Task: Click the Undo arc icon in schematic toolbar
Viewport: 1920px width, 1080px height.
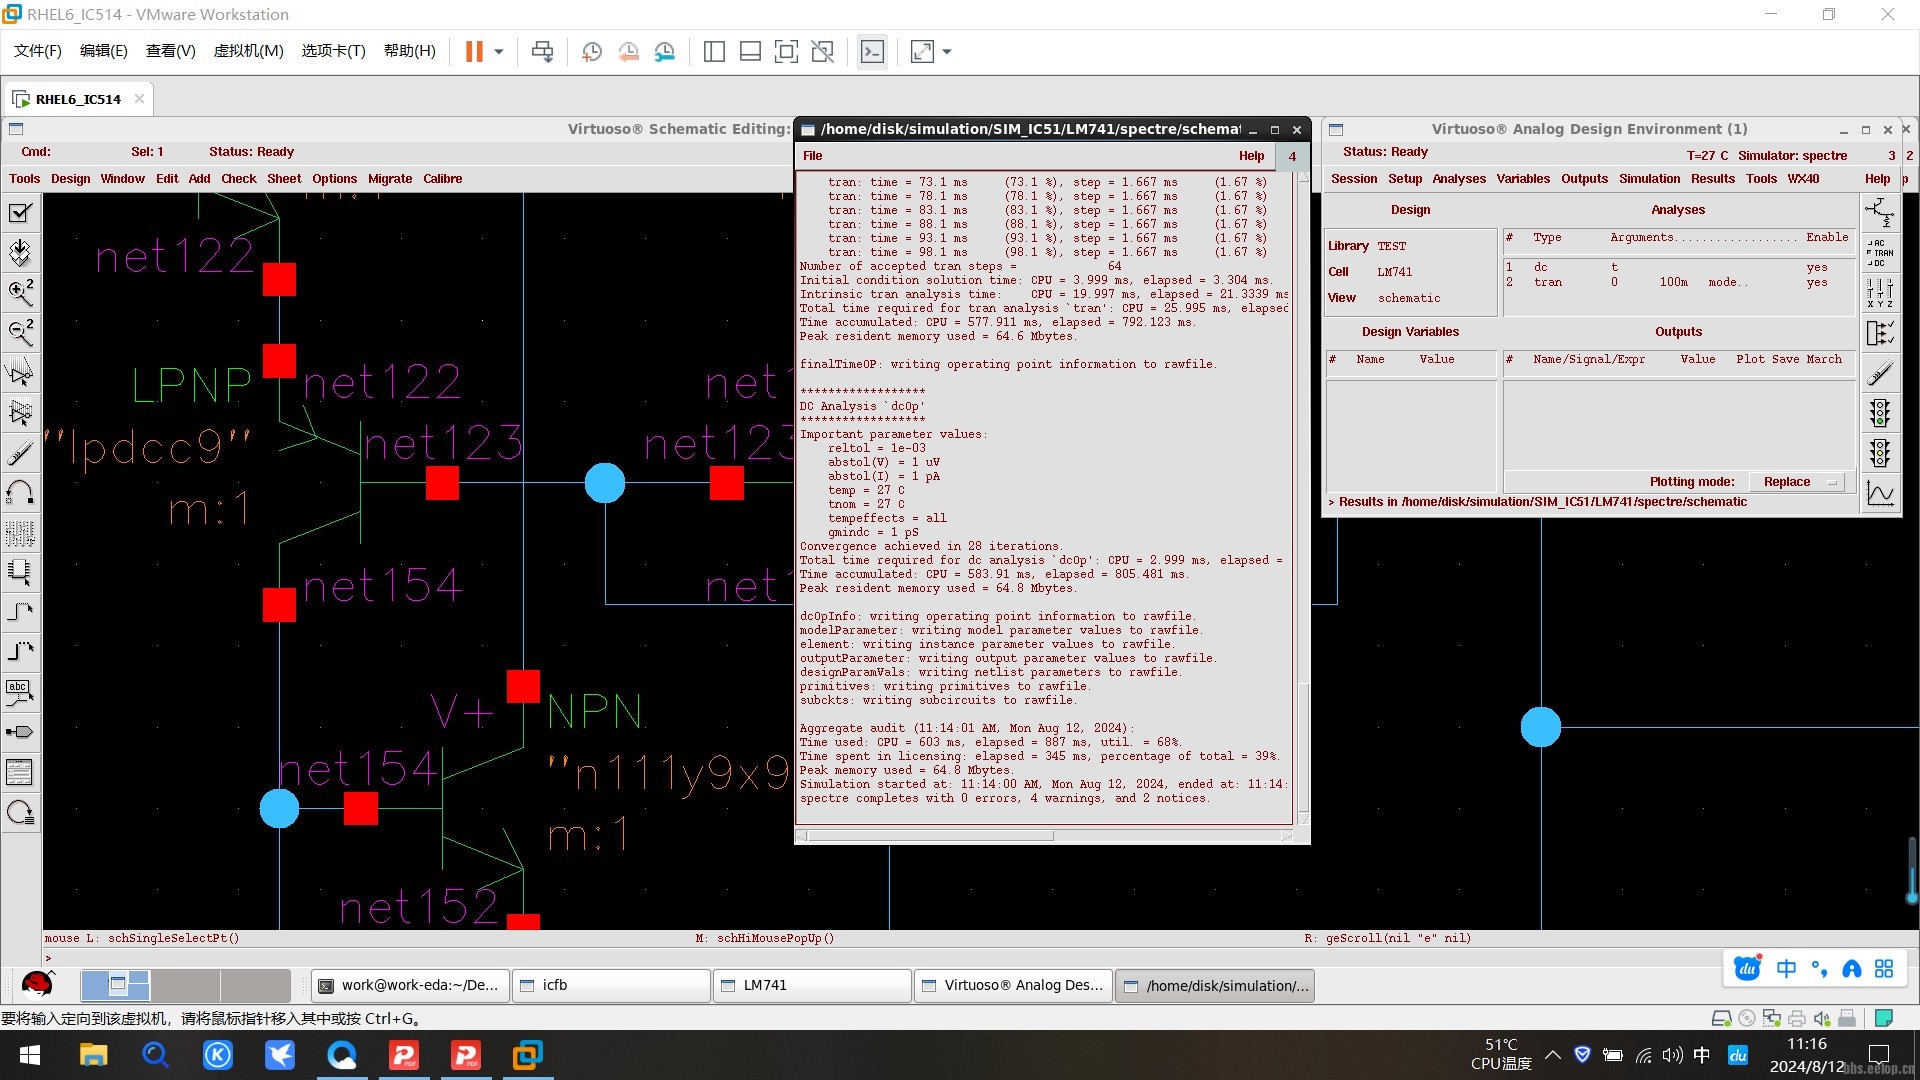Action: [x=20, y=493]
